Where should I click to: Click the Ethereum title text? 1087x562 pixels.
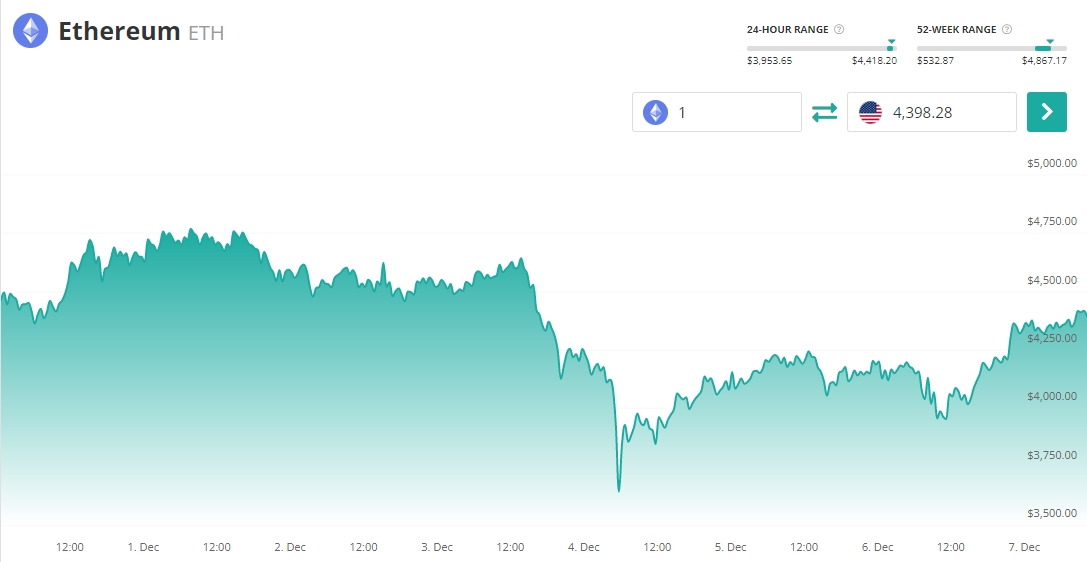[x=119, y=31]
